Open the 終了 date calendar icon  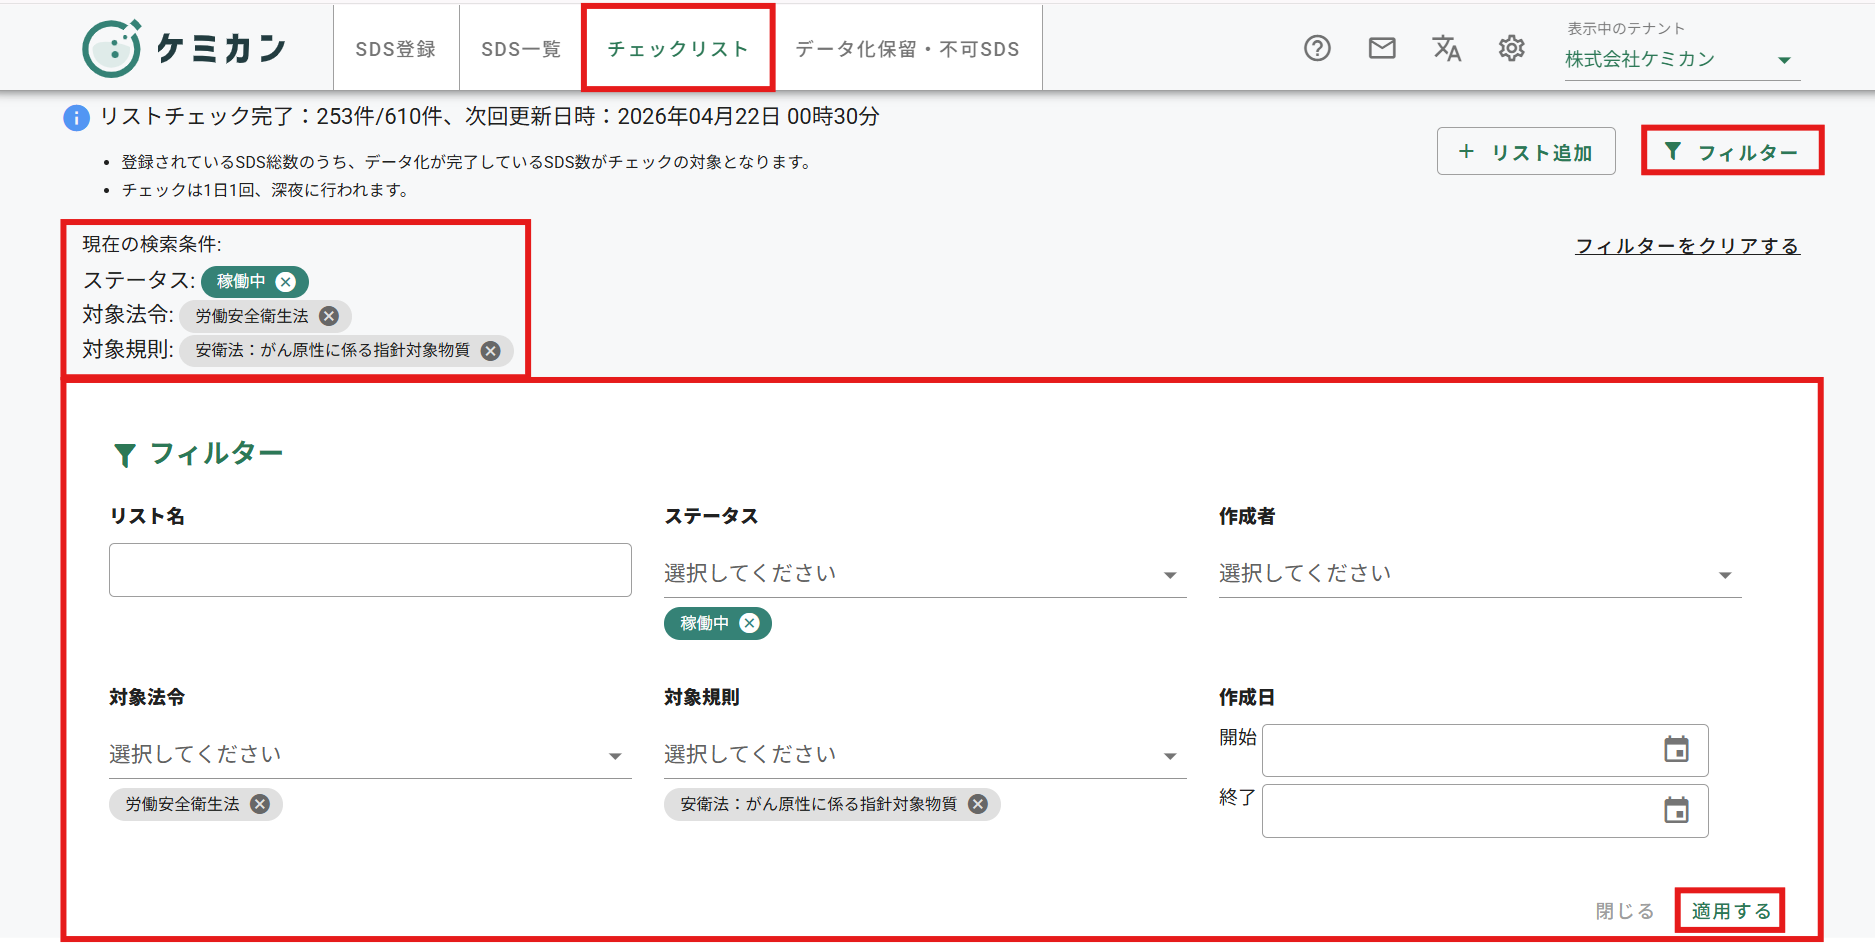(1676, 810)
